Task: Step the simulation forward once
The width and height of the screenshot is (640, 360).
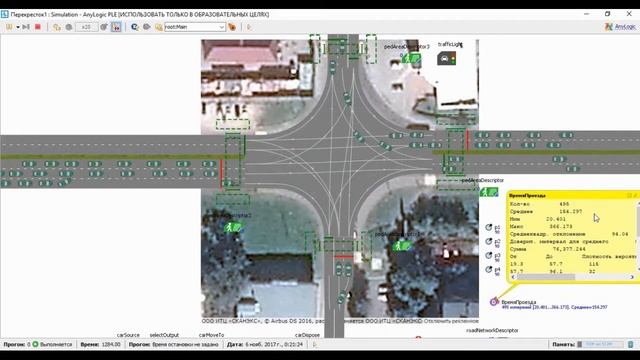Action: coord(26,27)
